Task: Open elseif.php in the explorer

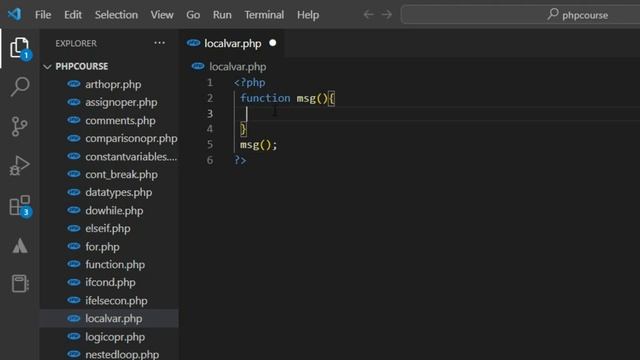Action: 109,229
